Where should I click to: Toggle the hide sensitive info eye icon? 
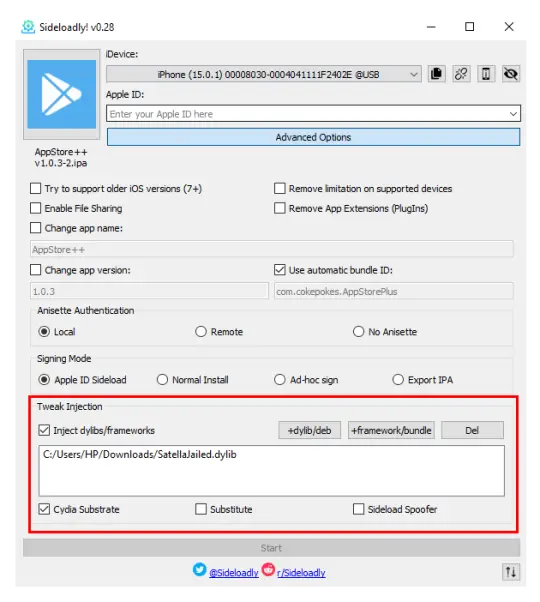pos(511,74)
